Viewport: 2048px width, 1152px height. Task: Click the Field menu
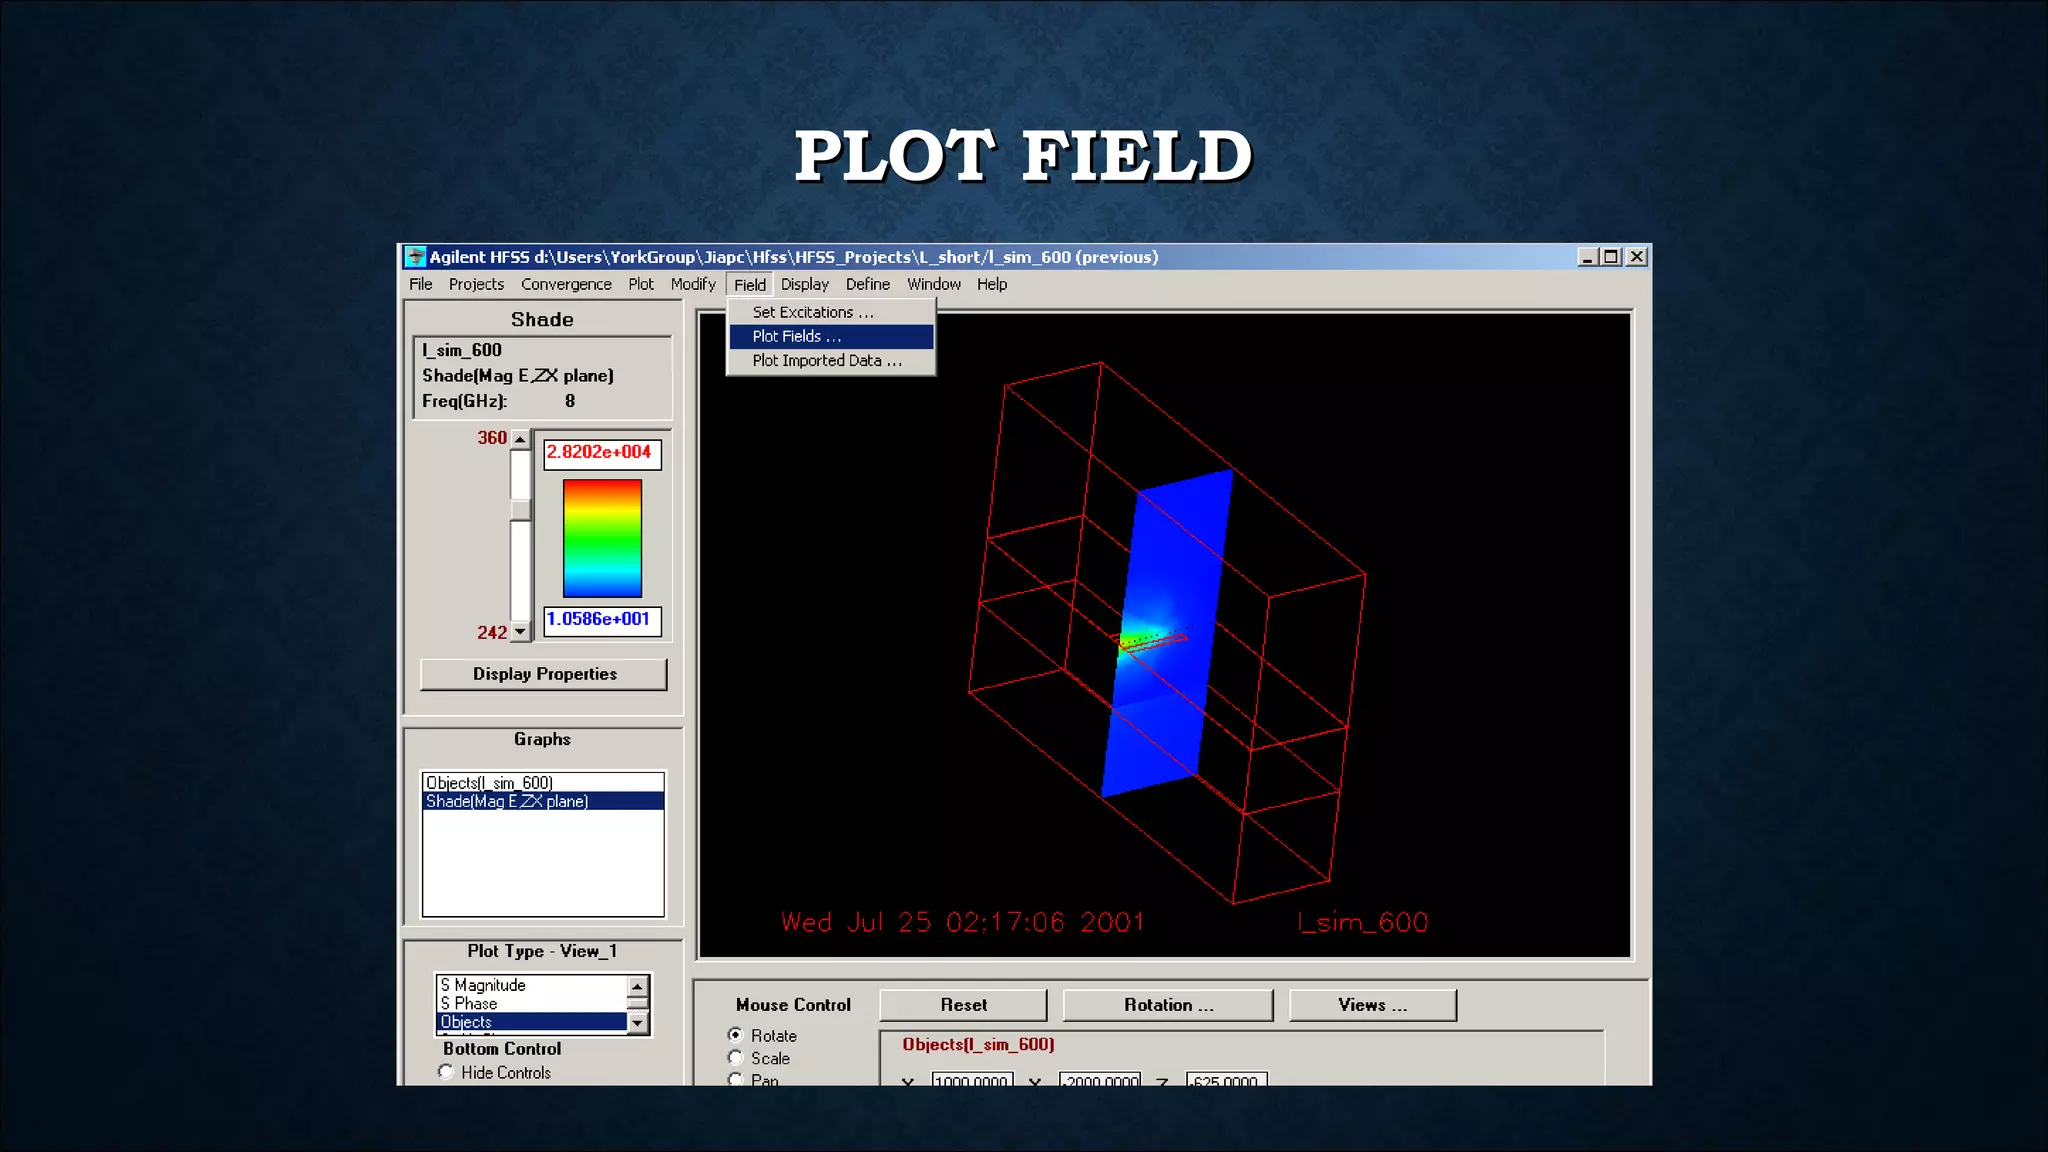tap(749, 285)
